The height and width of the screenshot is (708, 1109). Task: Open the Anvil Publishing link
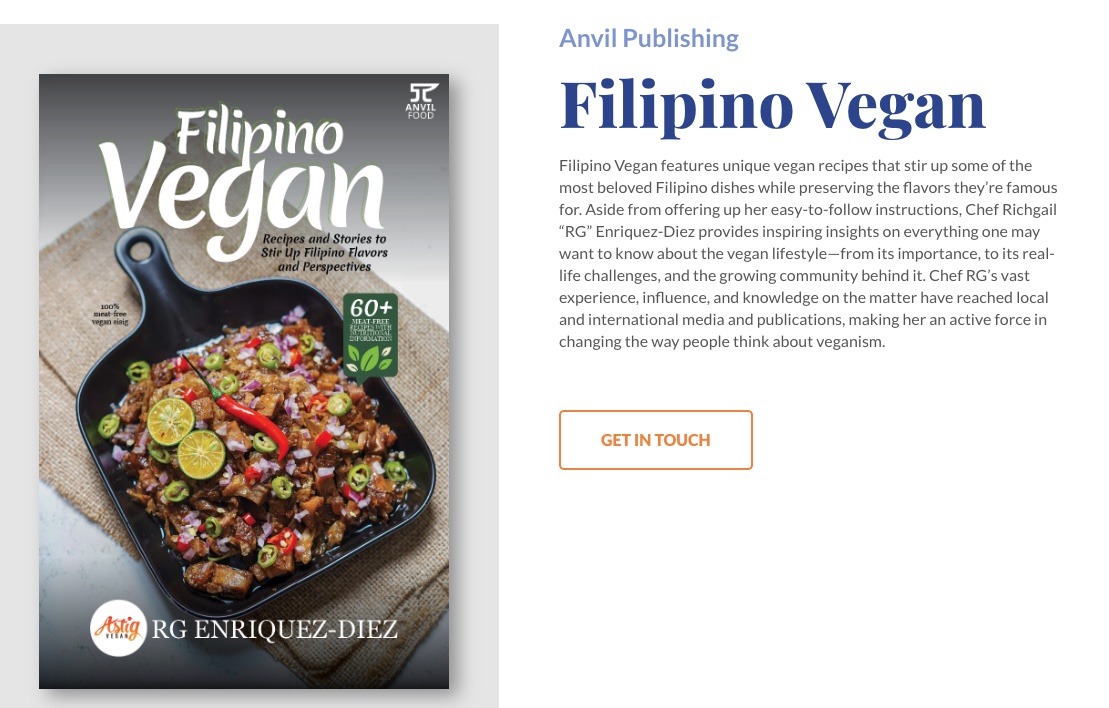(649, 38)
